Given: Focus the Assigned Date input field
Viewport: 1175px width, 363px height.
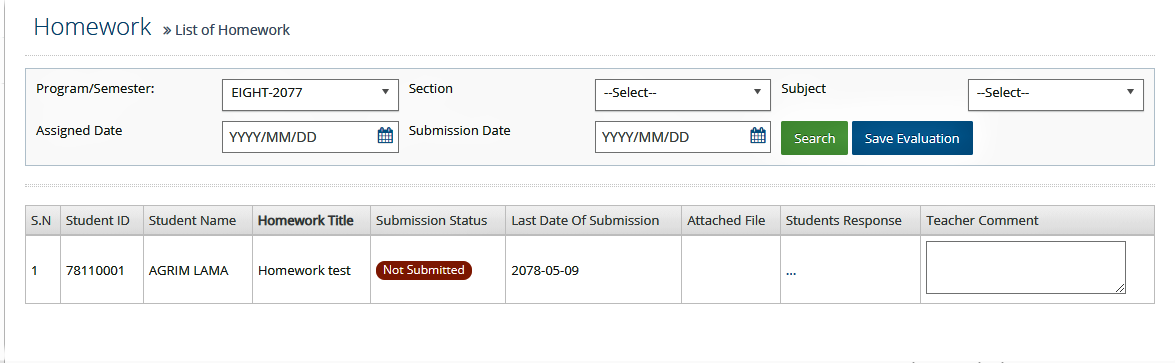Looking at the screenshot, I should point(300,137).
